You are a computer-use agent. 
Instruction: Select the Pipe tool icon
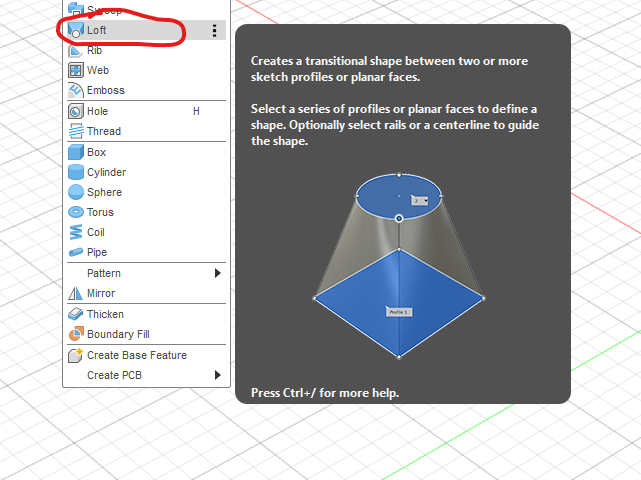75,252
